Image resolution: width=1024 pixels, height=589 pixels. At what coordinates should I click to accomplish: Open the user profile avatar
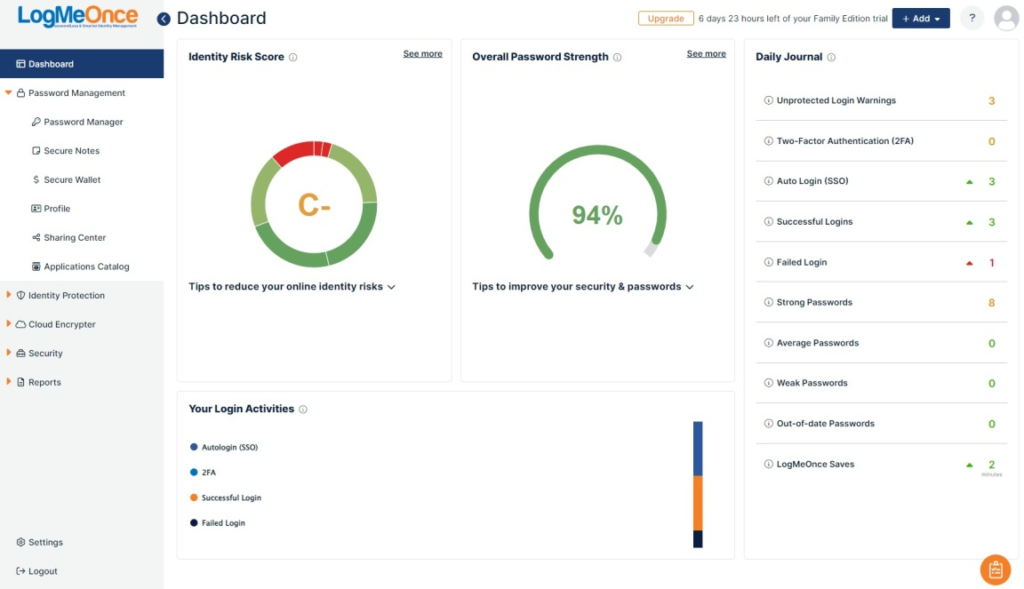click(x=1006, y=19)
